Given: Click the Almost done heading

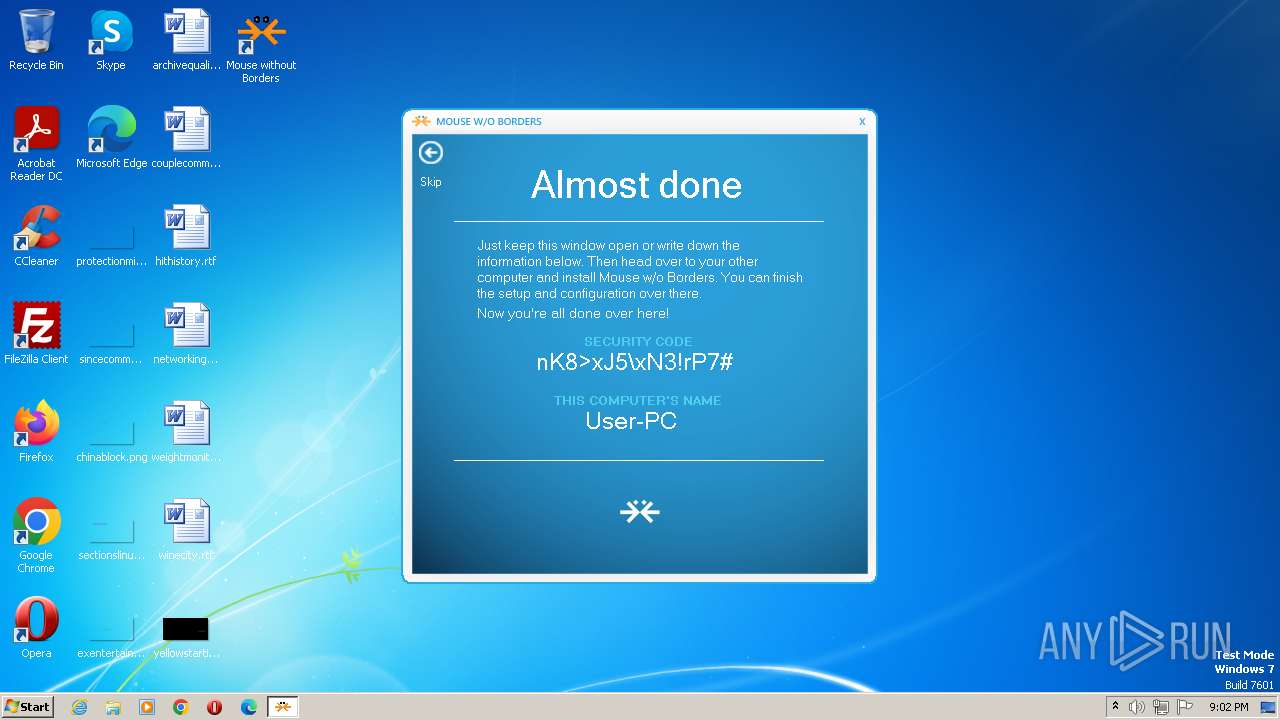Looking at the screenshot, I should click(x=636, y=185).
